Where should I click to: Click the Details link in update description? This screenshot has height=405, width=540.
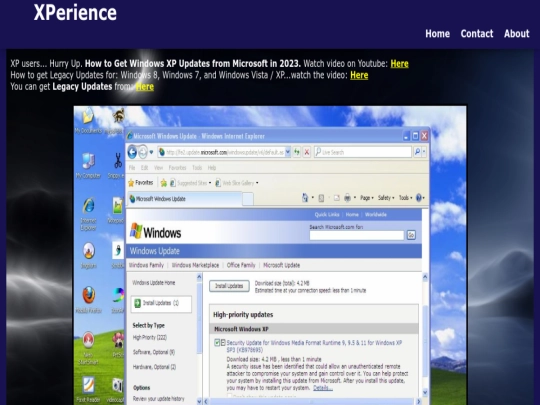click(323, 388)
